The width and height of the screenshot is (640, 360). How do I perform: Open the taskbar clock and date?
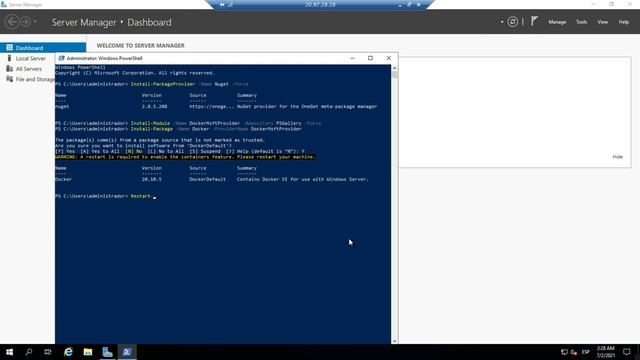coord(606,352)
